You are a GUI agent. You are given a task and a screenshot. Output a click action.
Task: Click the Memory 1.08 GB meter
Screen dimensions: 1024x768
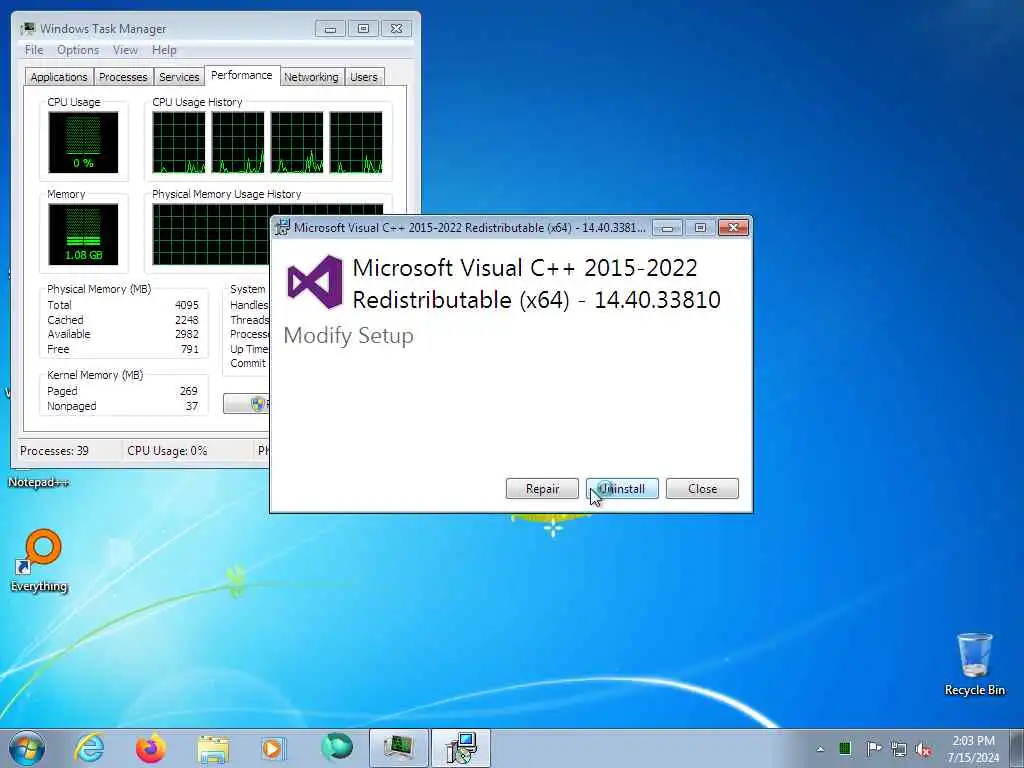[x=83, y=234]
